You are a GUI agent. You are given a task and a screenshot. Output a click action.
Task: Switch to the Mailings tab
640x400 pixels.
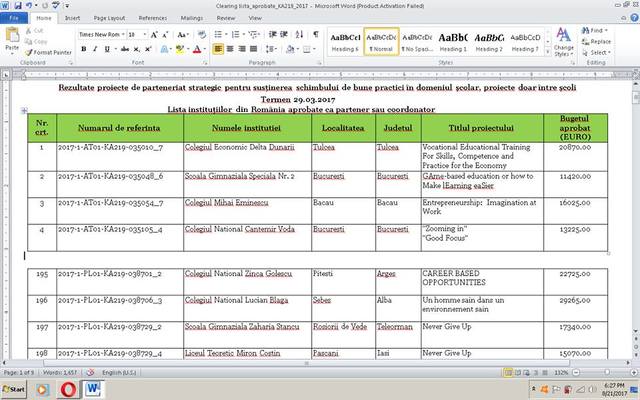192,18
